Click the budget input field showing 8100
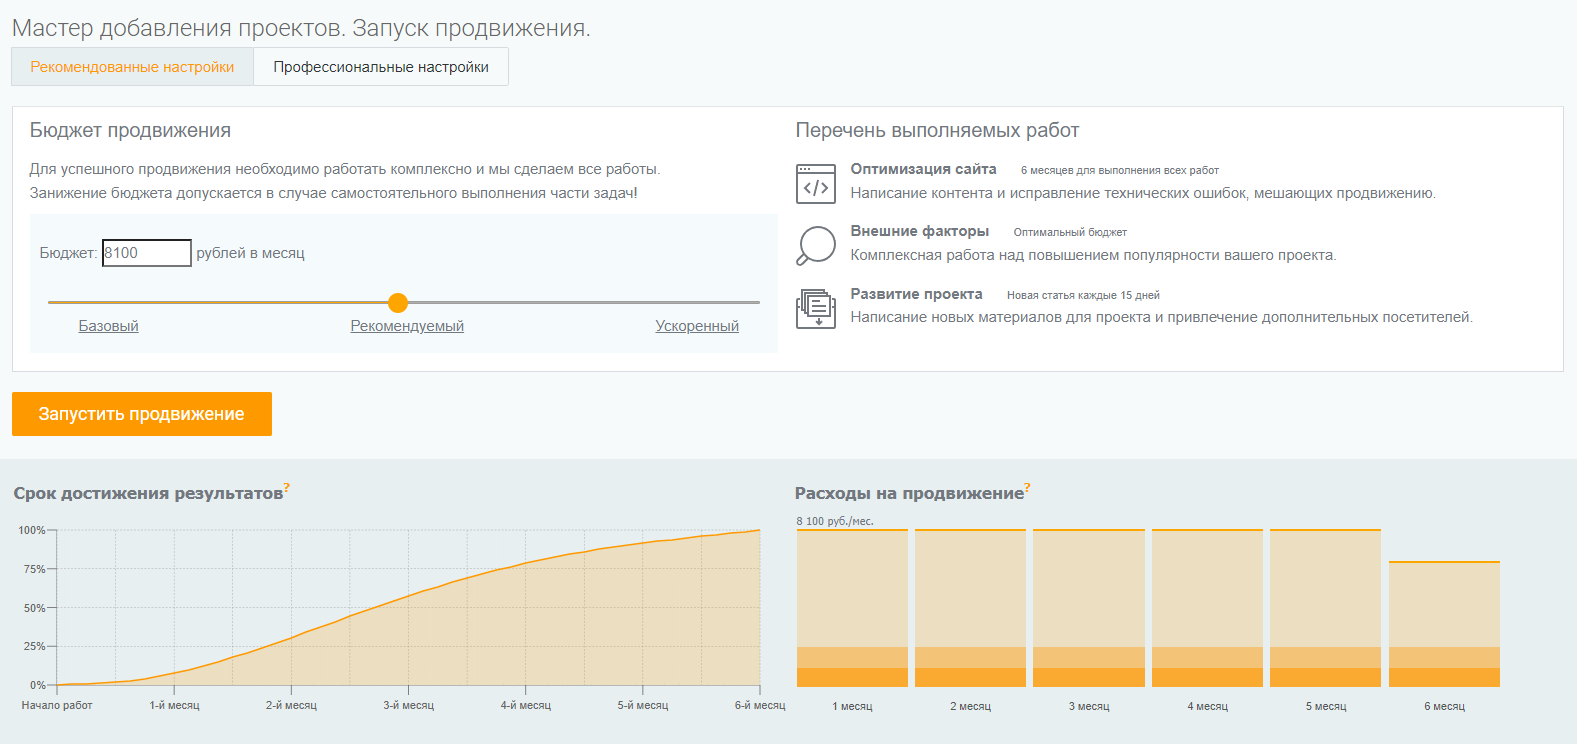This screenshot has width=1577, height=744. 147,253
